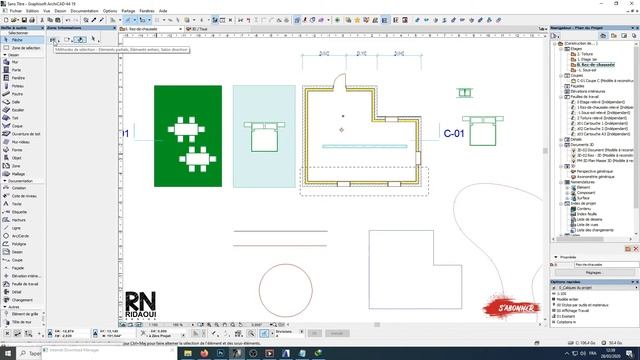Activate the Ligne line tool
The width and height of the screenshot is (640, 360).
point(22,228)
